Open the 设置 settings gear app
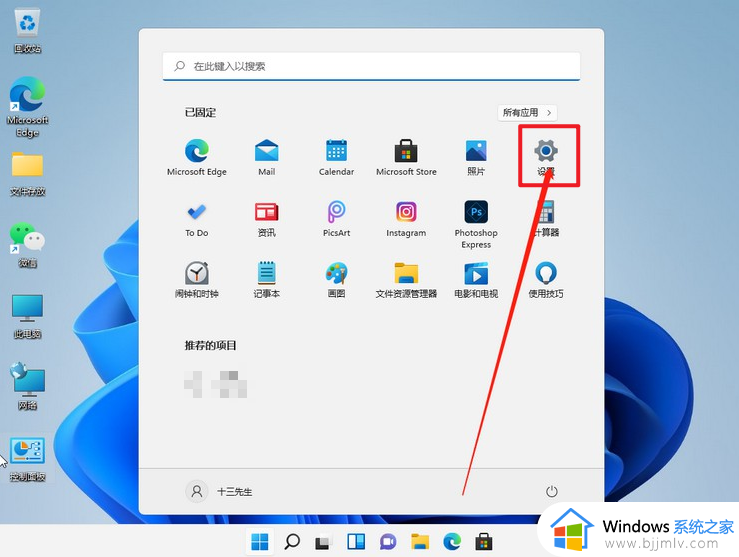This screenshot has height=557, width=739. (546, 157)
